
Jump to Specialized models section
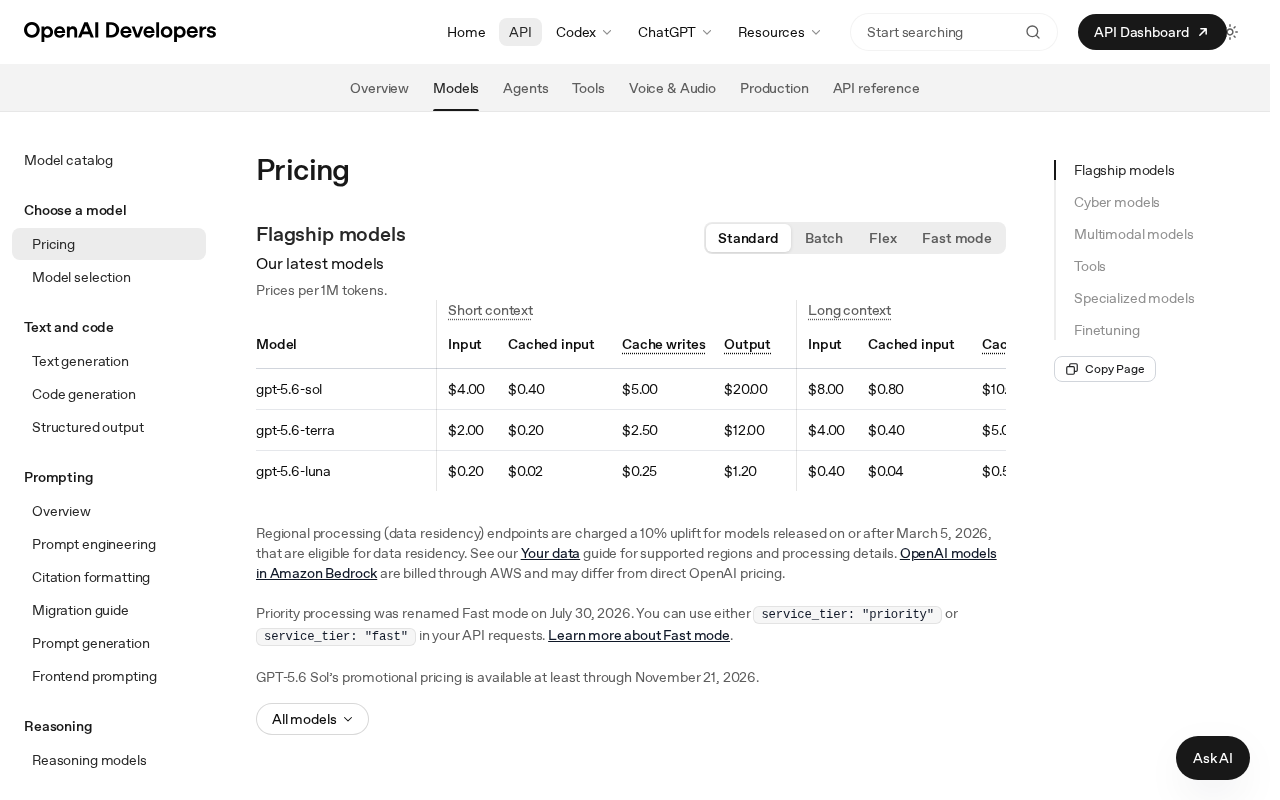coord(1134,298)
